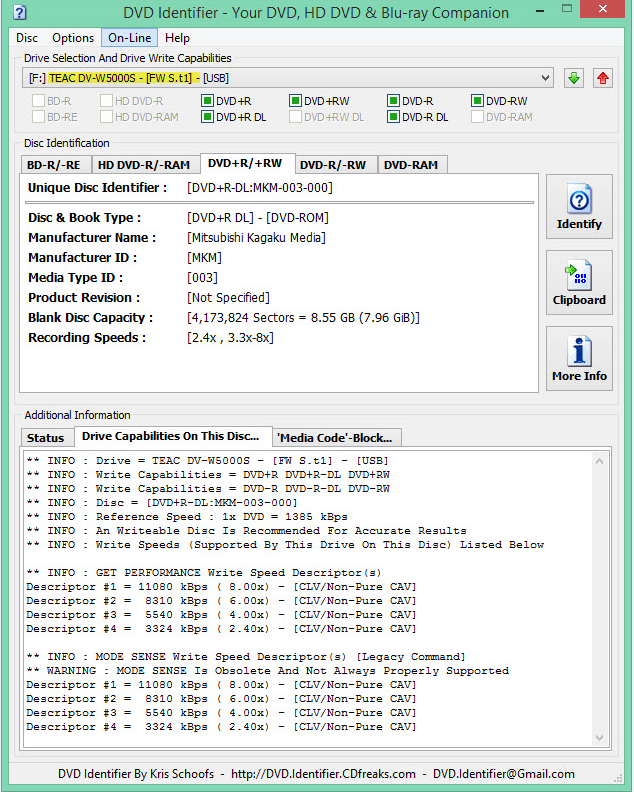Click the Recording Speeds value [2.4x , 3.3x-8x]
Image resolution: width=634 pixels, height=792 pixels.
(230, 337)
